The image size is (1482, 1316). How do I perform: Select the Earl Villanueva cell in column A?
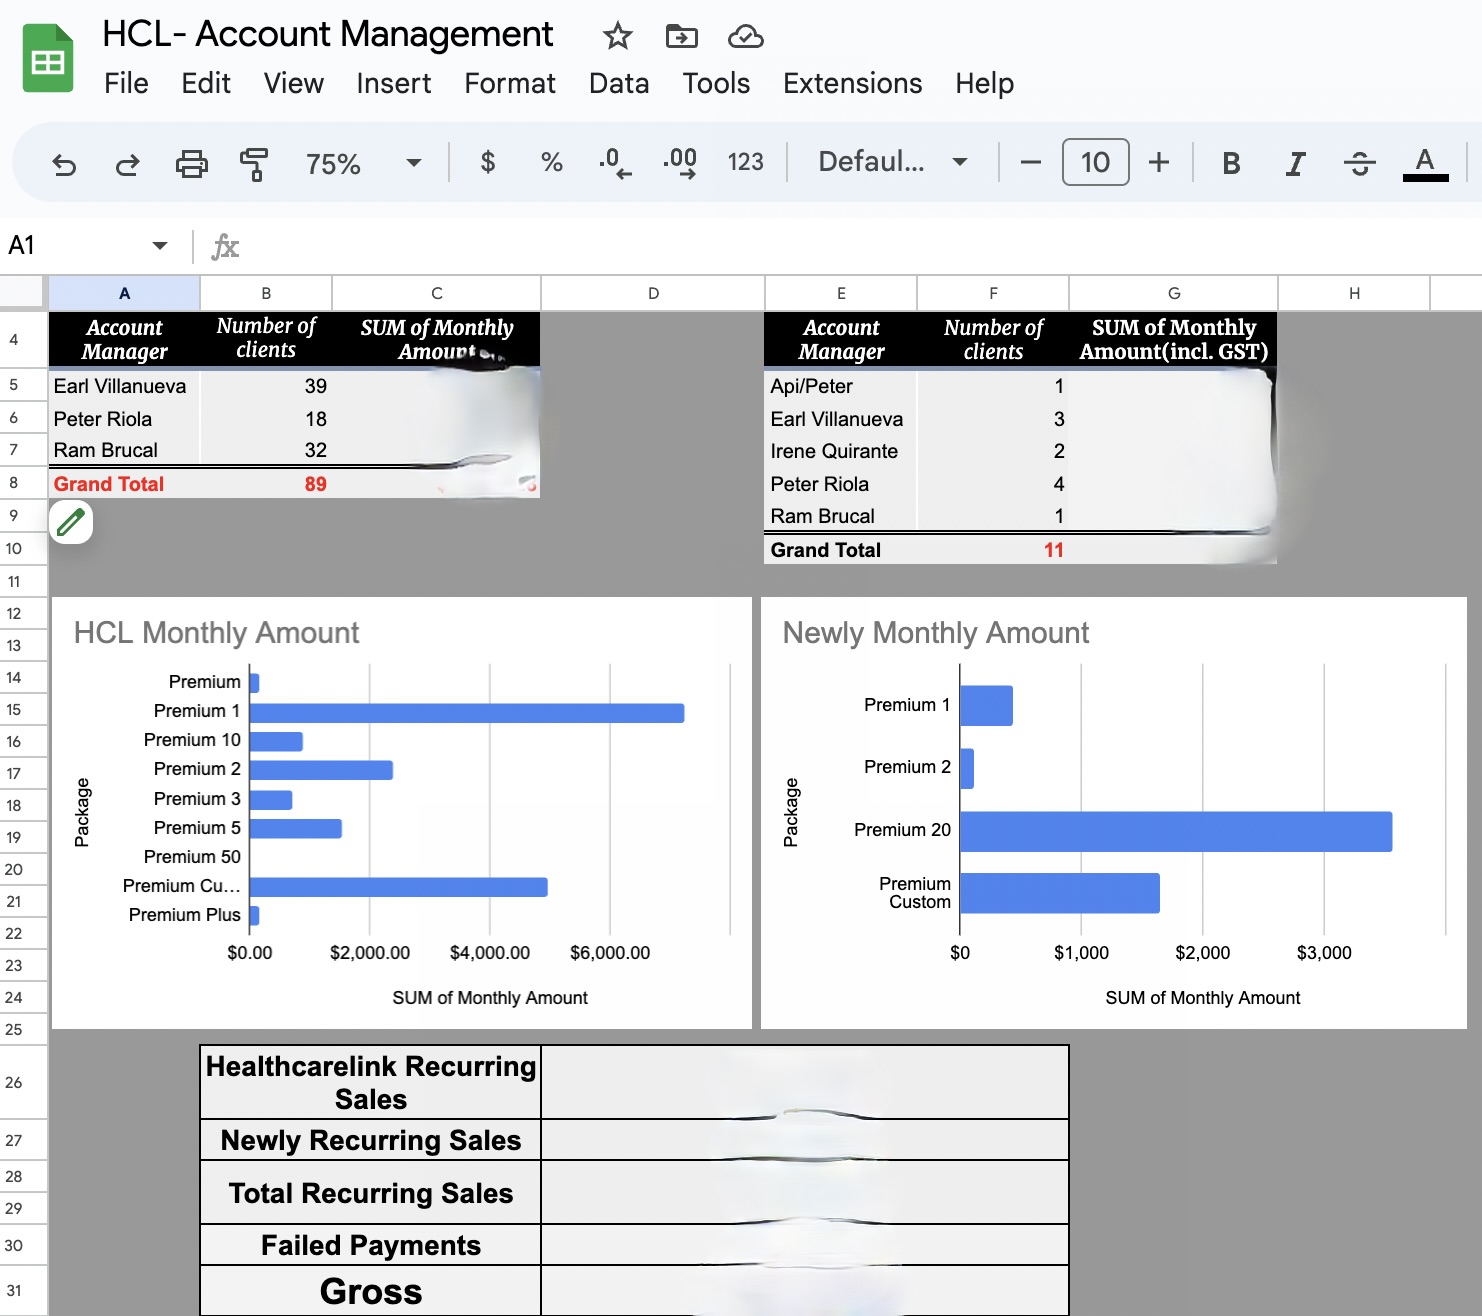tap(125, 386)
